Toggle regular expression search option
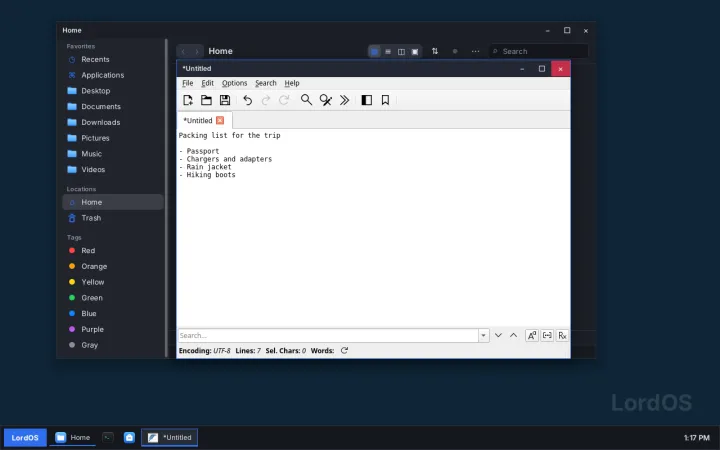 (x=562, y=336)
